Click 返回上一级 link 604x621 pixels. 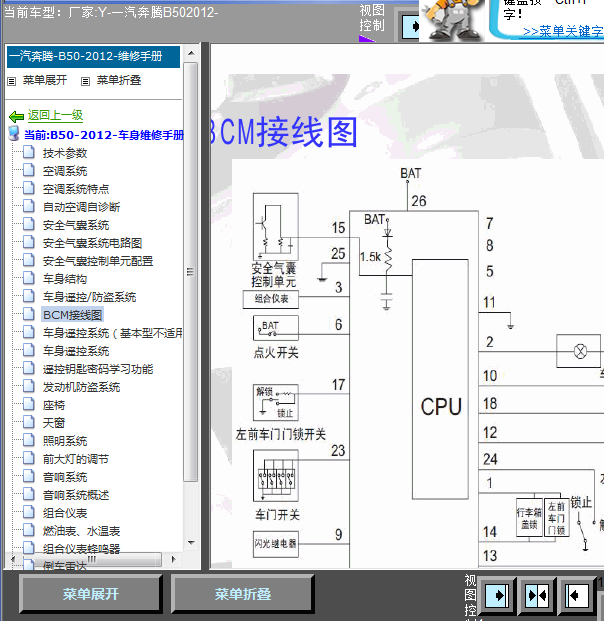[x=55, y=116]
